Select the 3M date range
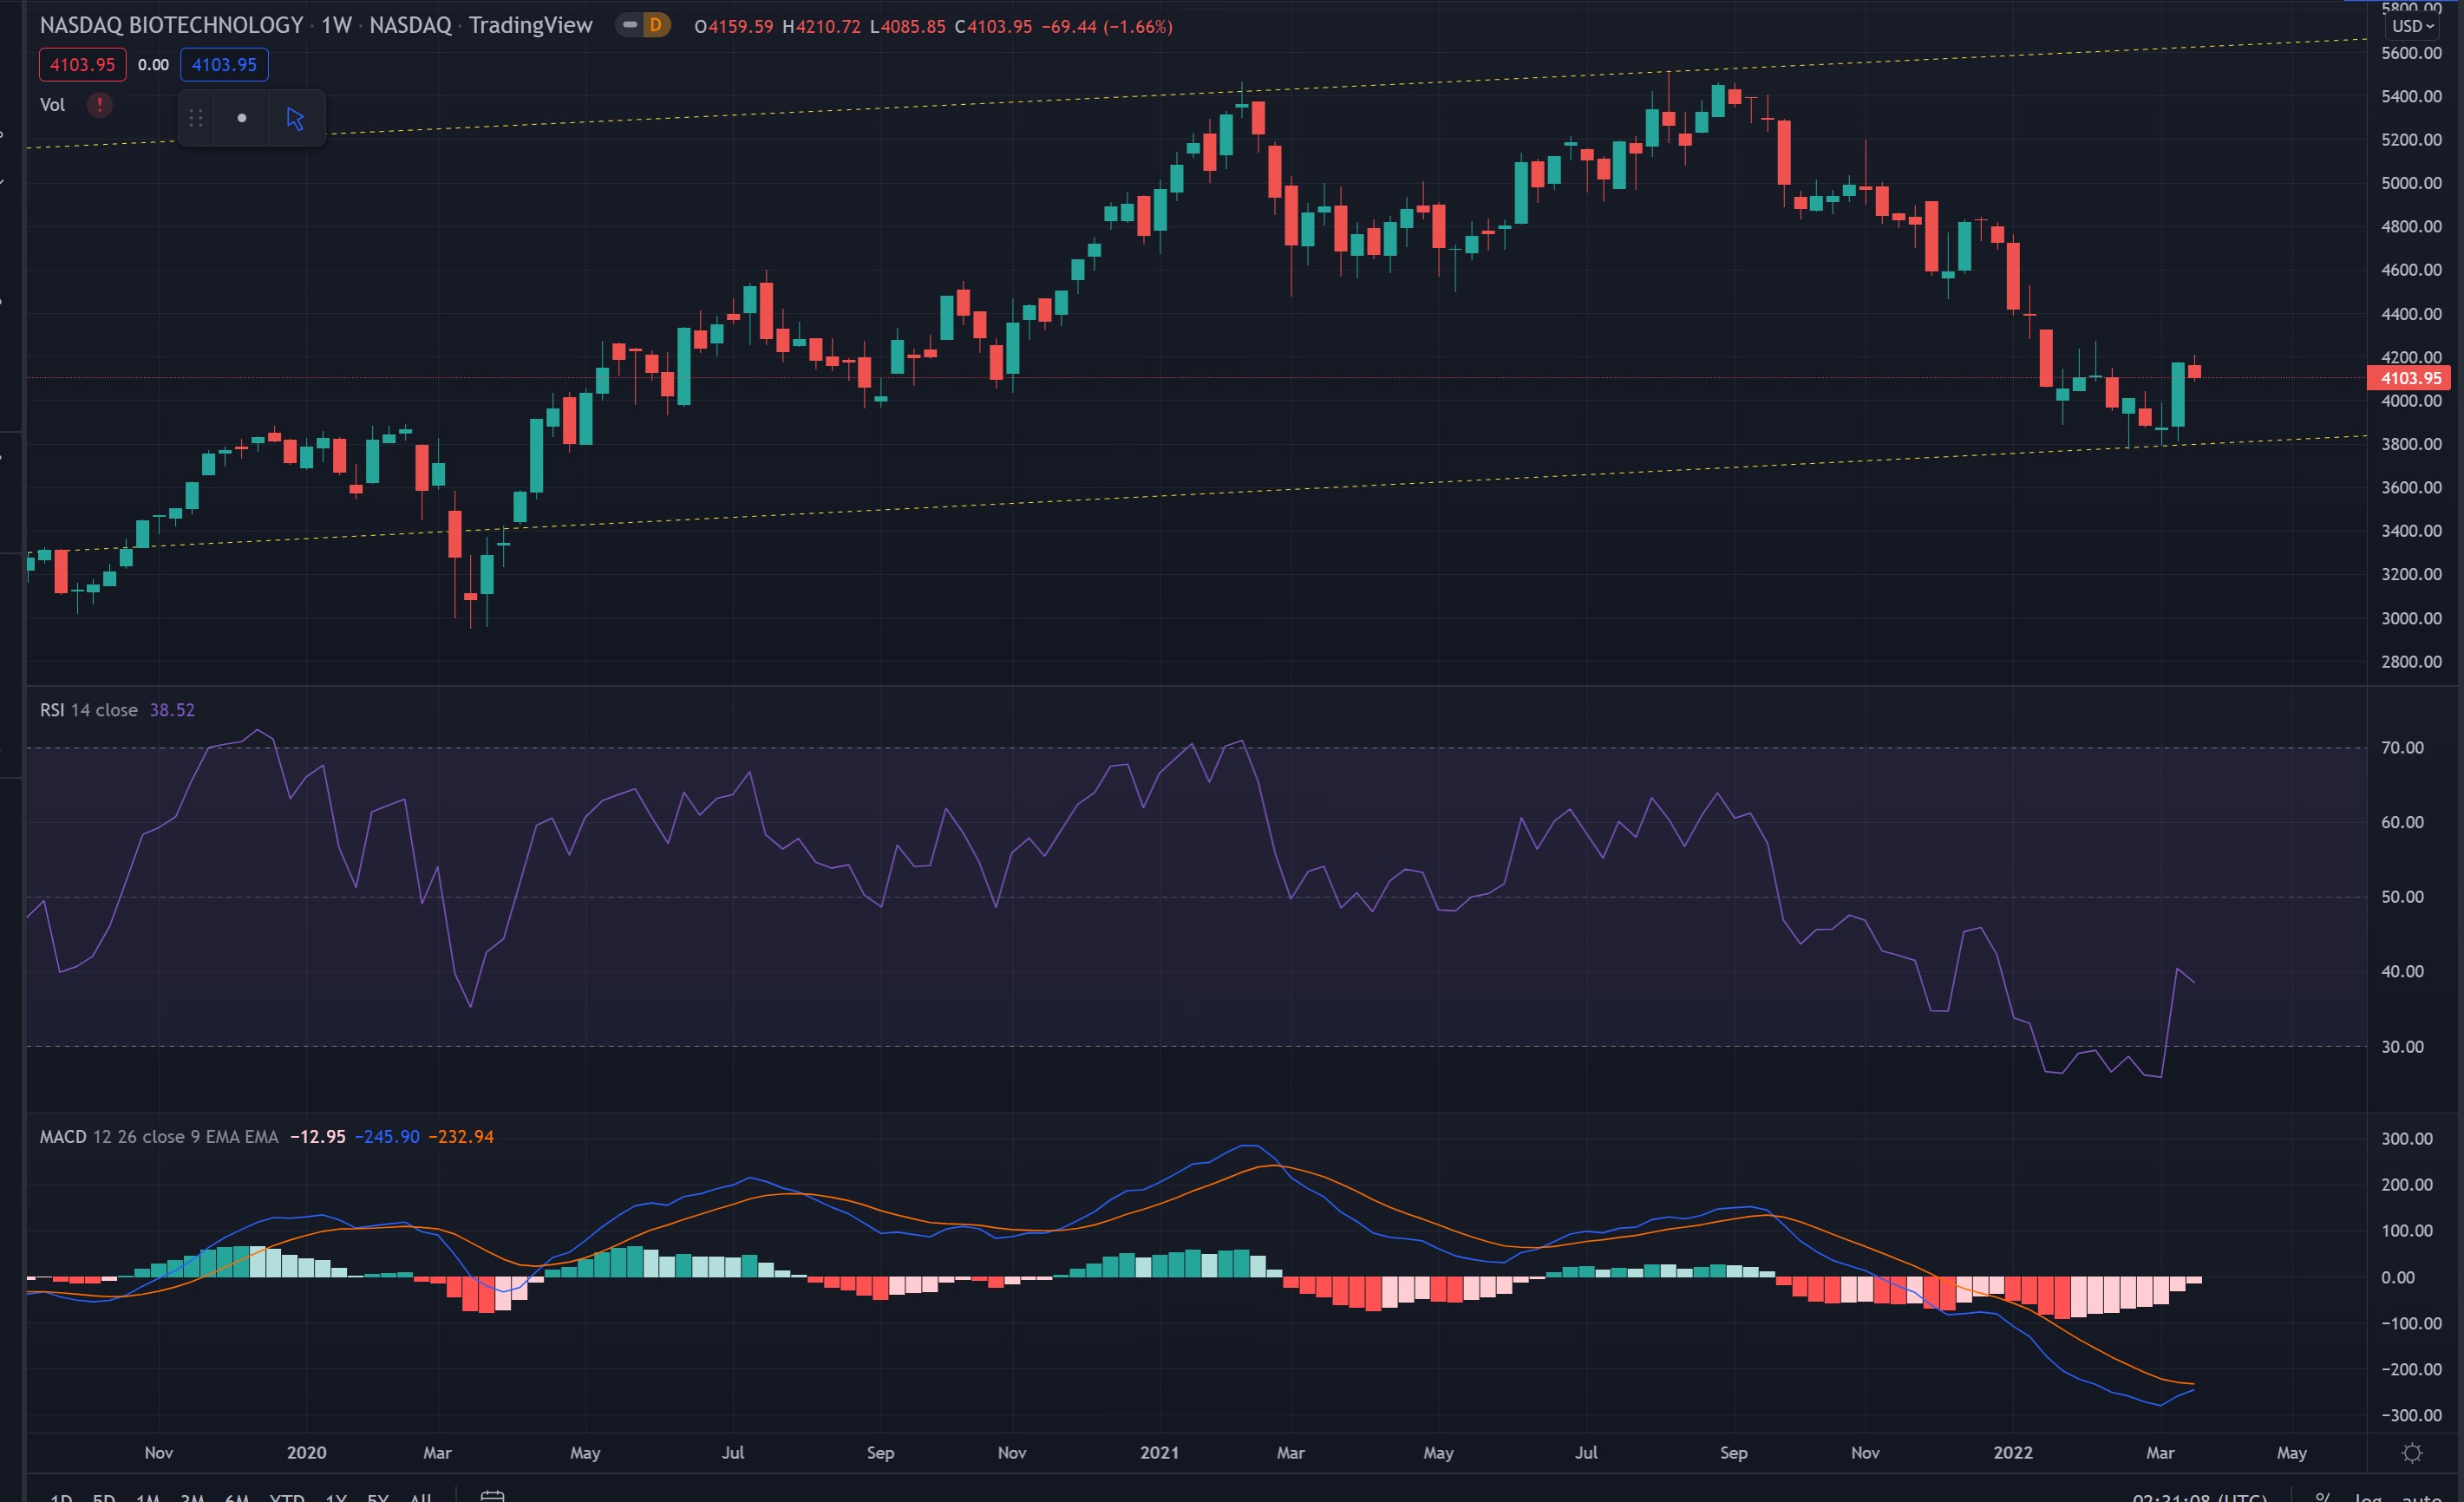Viewport: 2464px width, 1502px height. tap(192, 1497)
